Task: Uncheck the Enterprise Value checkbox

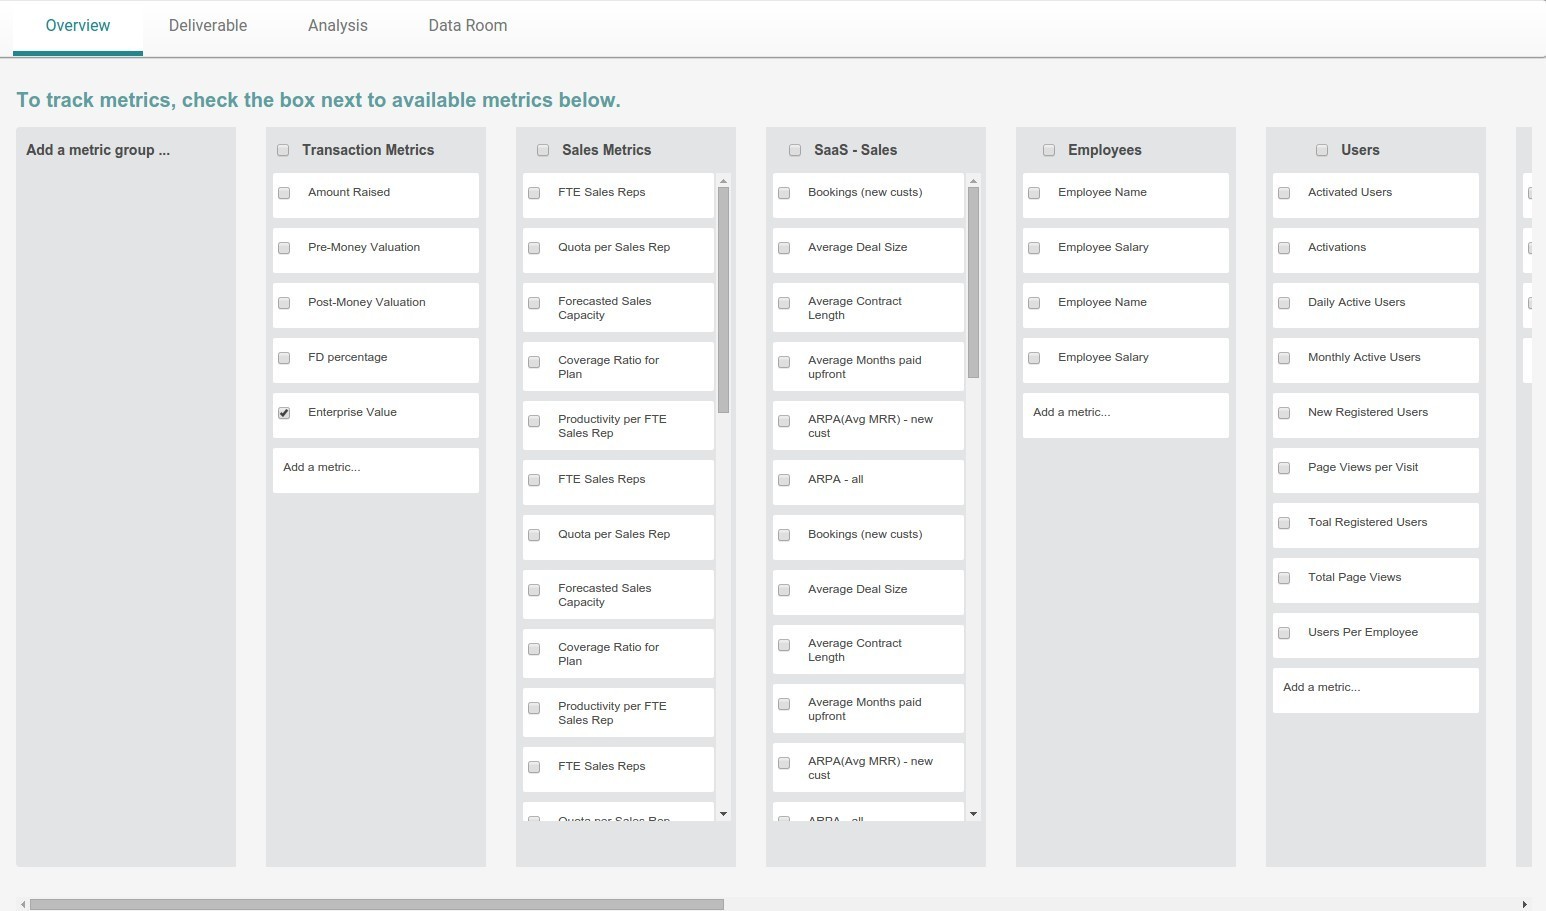Action: point(284,413)
